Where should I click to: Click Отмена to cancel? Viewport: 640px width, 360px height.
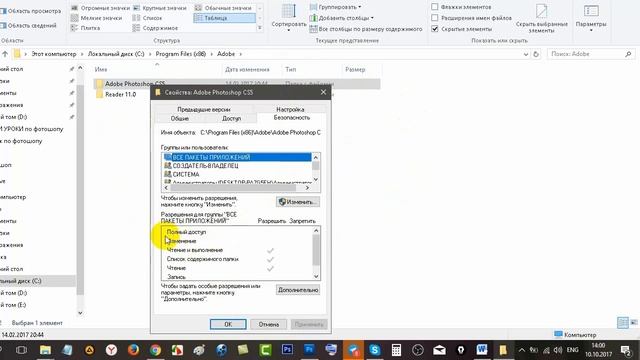pos(269,324)
